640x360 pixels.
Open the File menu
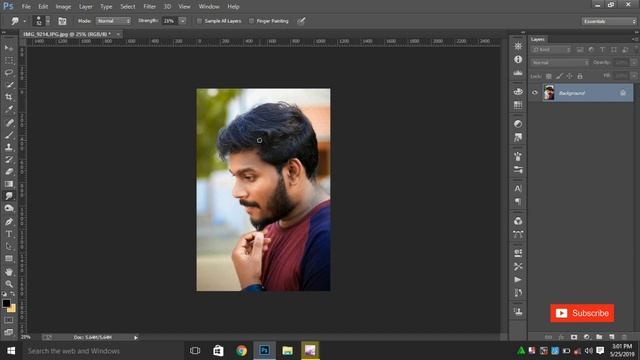click(x=26, y=7)
